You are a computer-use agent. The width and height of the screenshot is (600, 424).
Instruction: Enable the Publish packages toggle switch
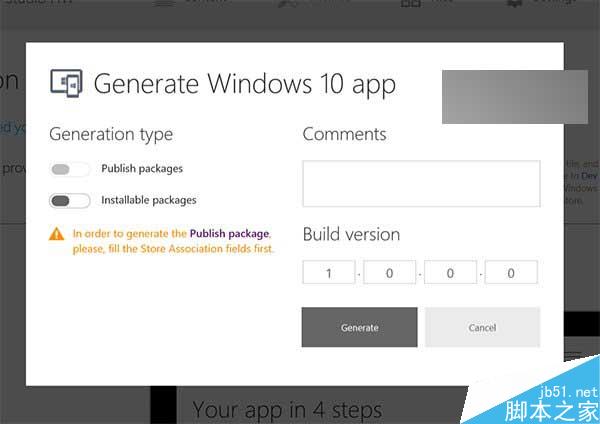[69, 169]
